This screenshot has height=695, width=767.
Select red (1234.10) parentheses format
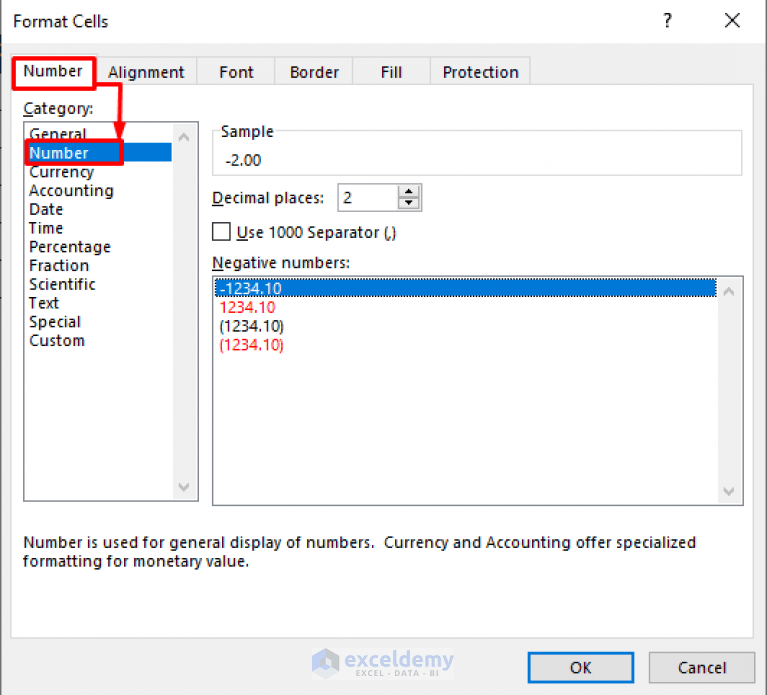pos(465,345)
